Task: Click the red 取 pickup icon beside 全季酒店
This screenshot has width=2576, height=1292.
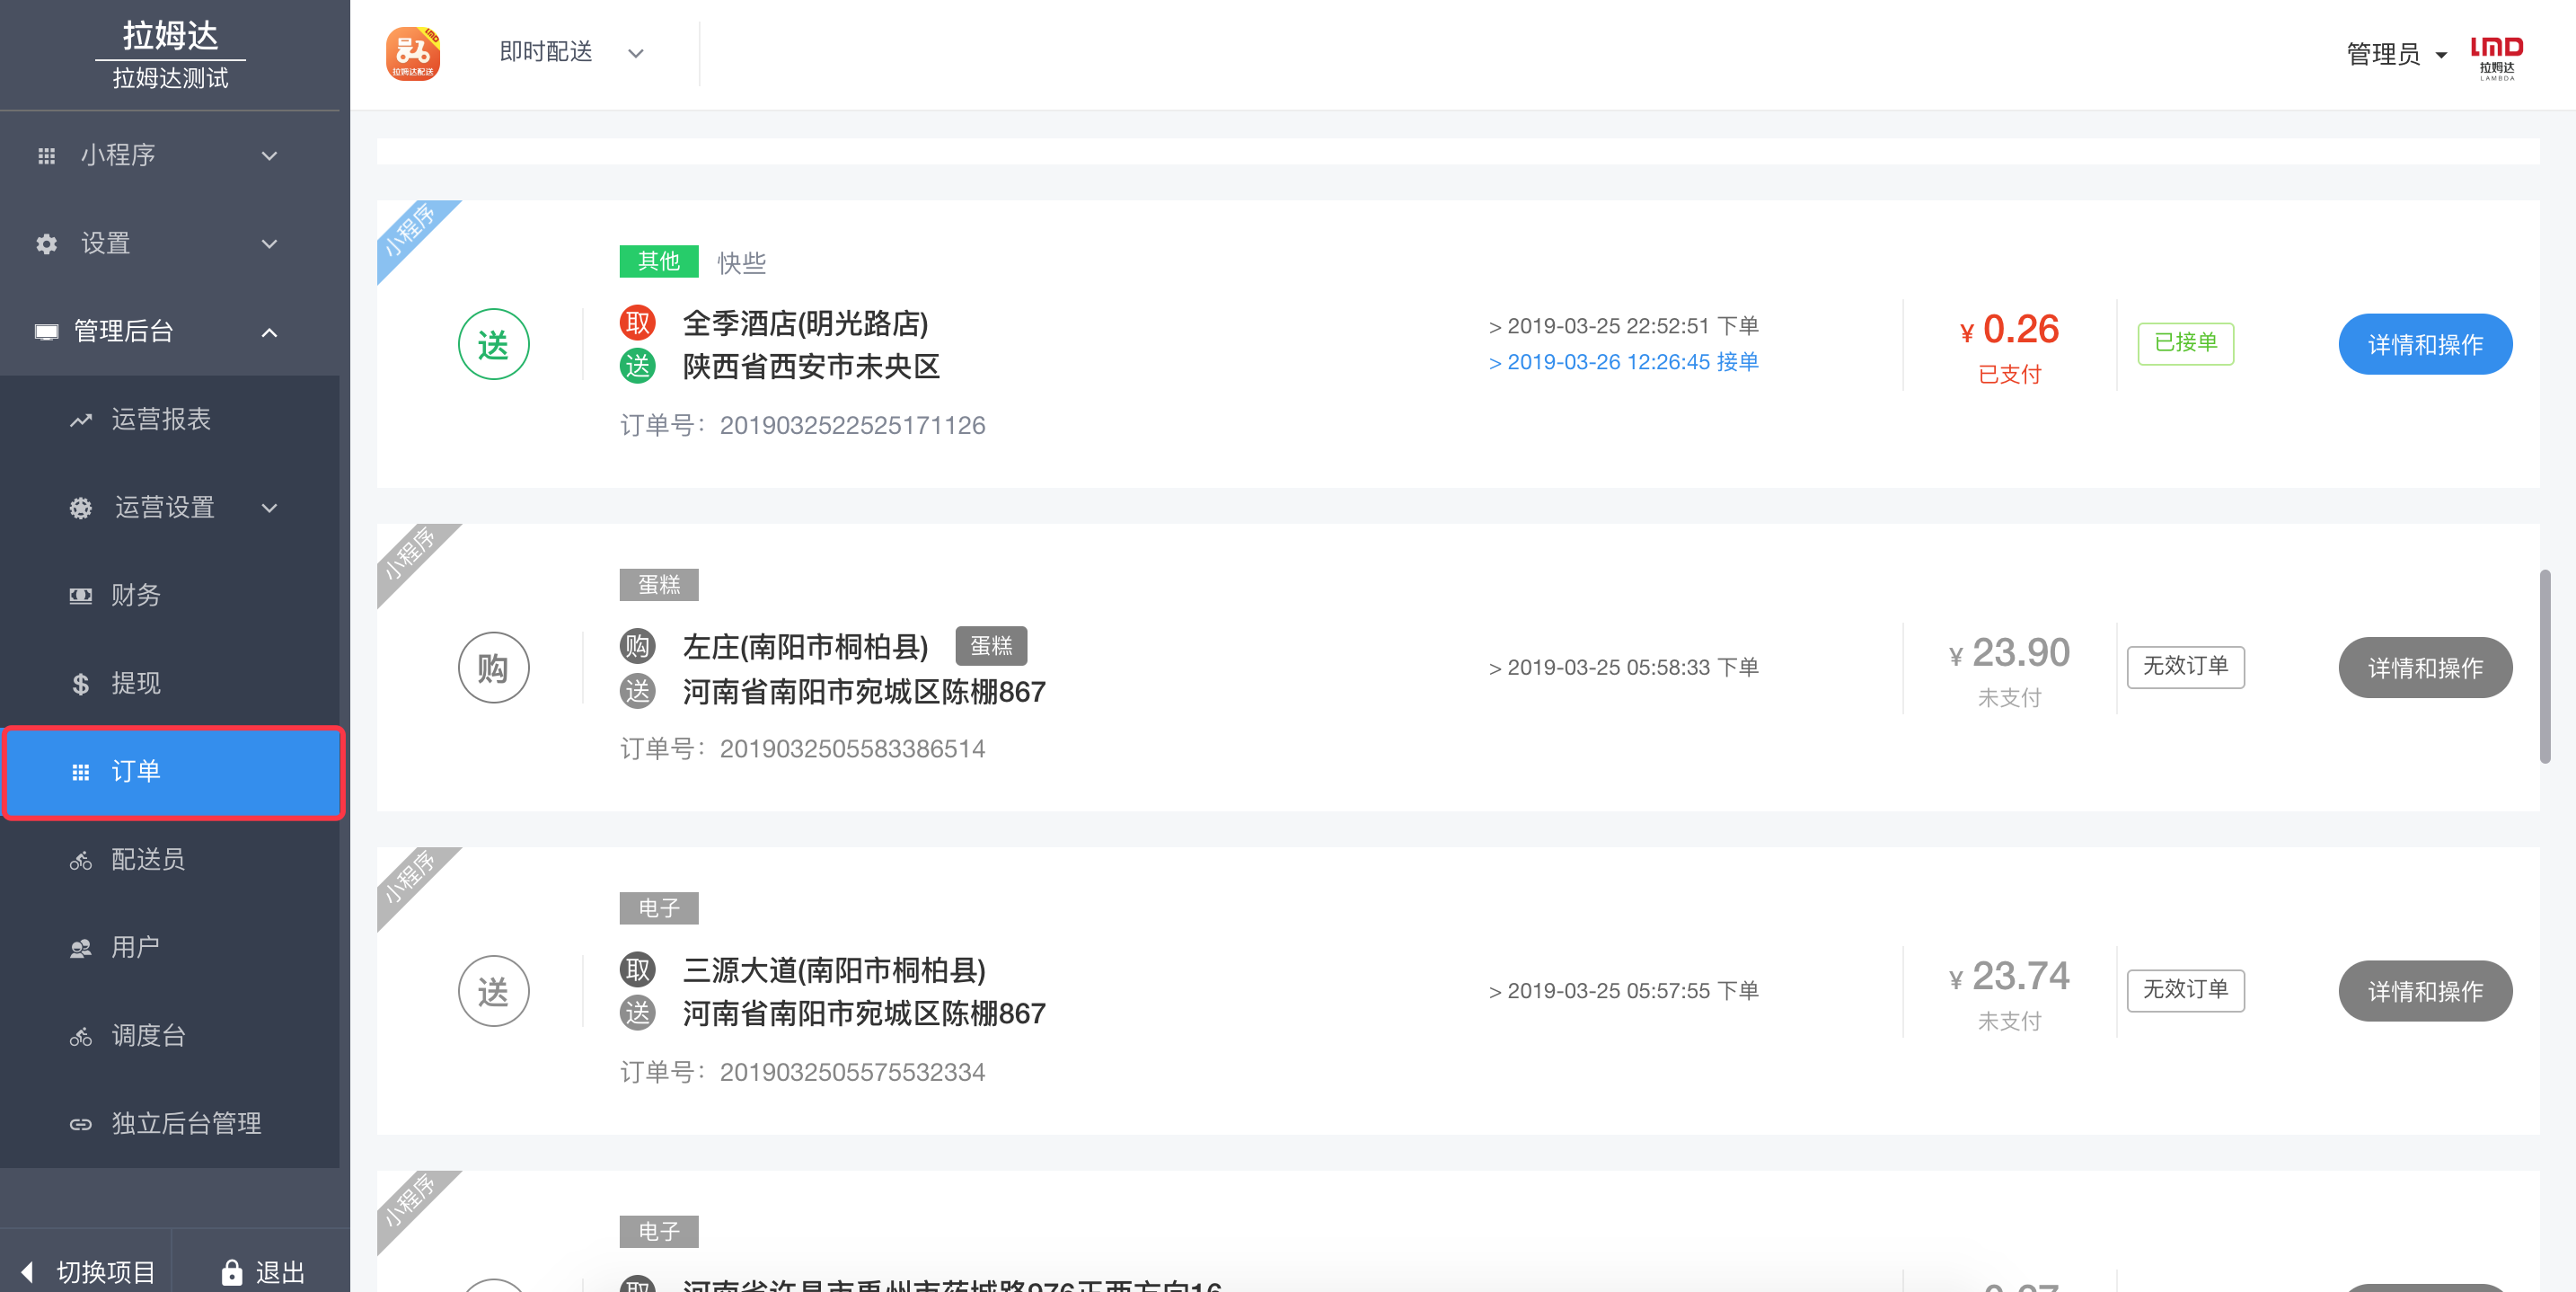Action: tap(637, 323)
